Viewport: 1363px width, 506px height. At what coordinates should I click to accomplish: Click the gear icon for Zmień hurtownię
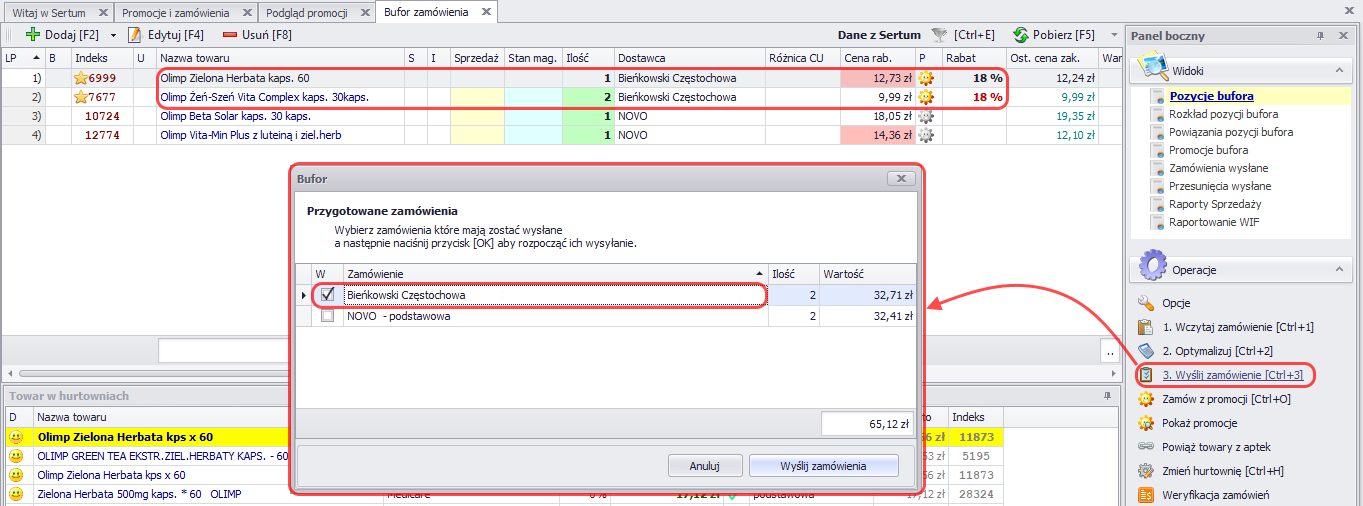[x=1146, y=471]
